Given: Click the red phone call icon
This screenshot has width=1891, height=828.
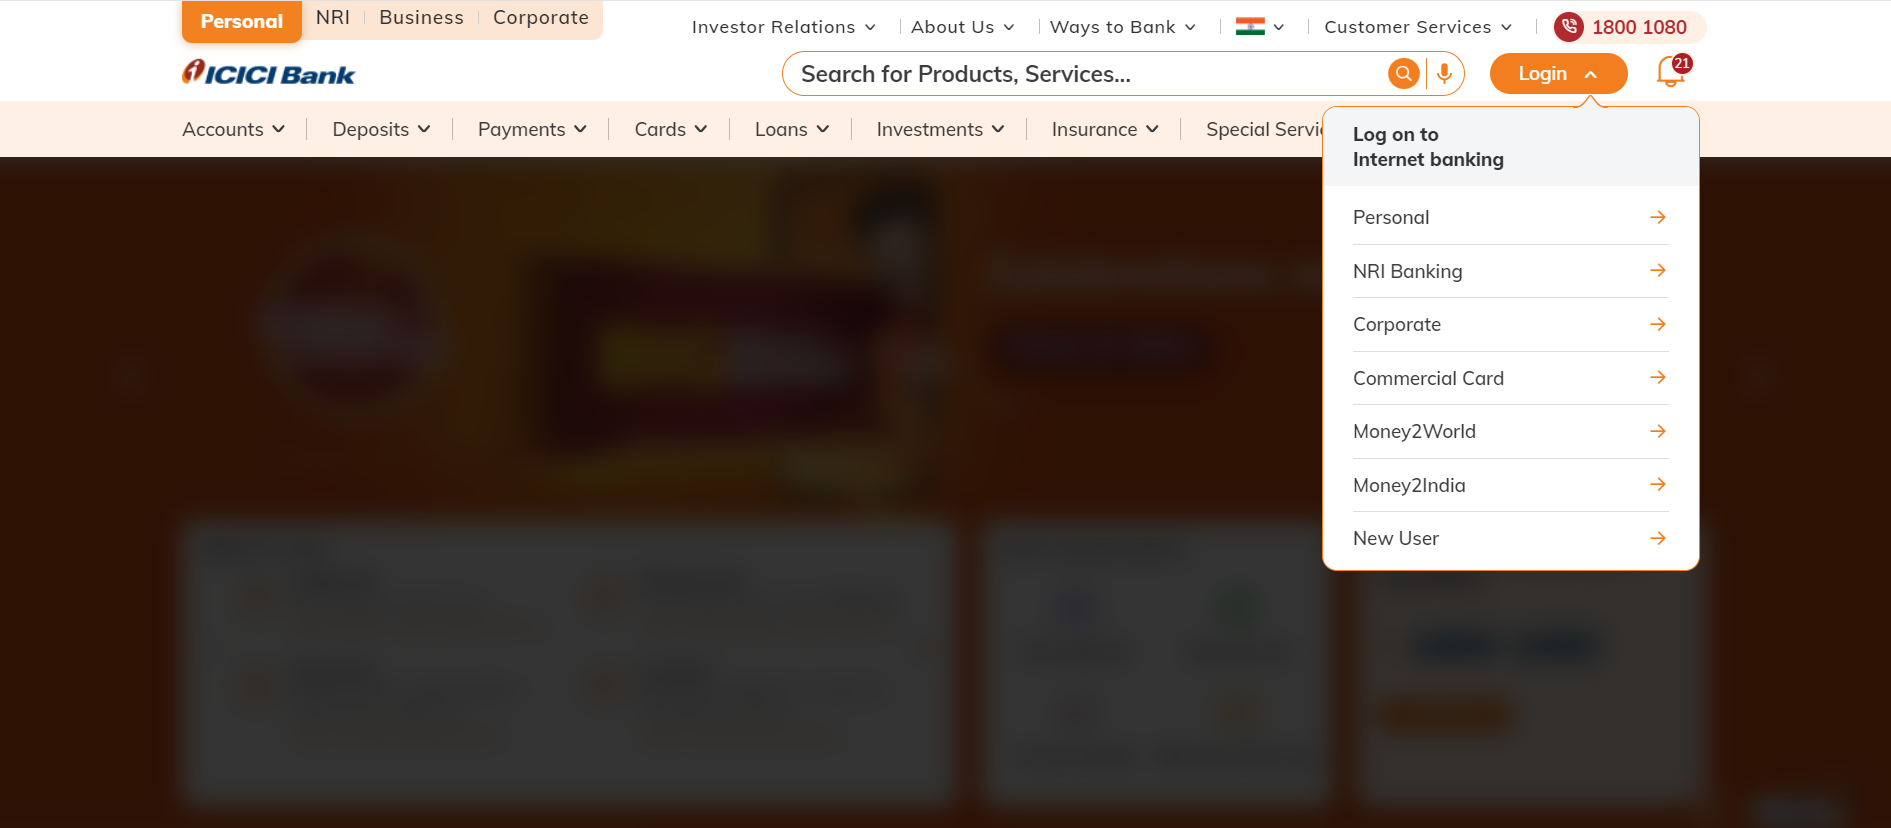Looking at the screenshot, I should click(1569, 27).
